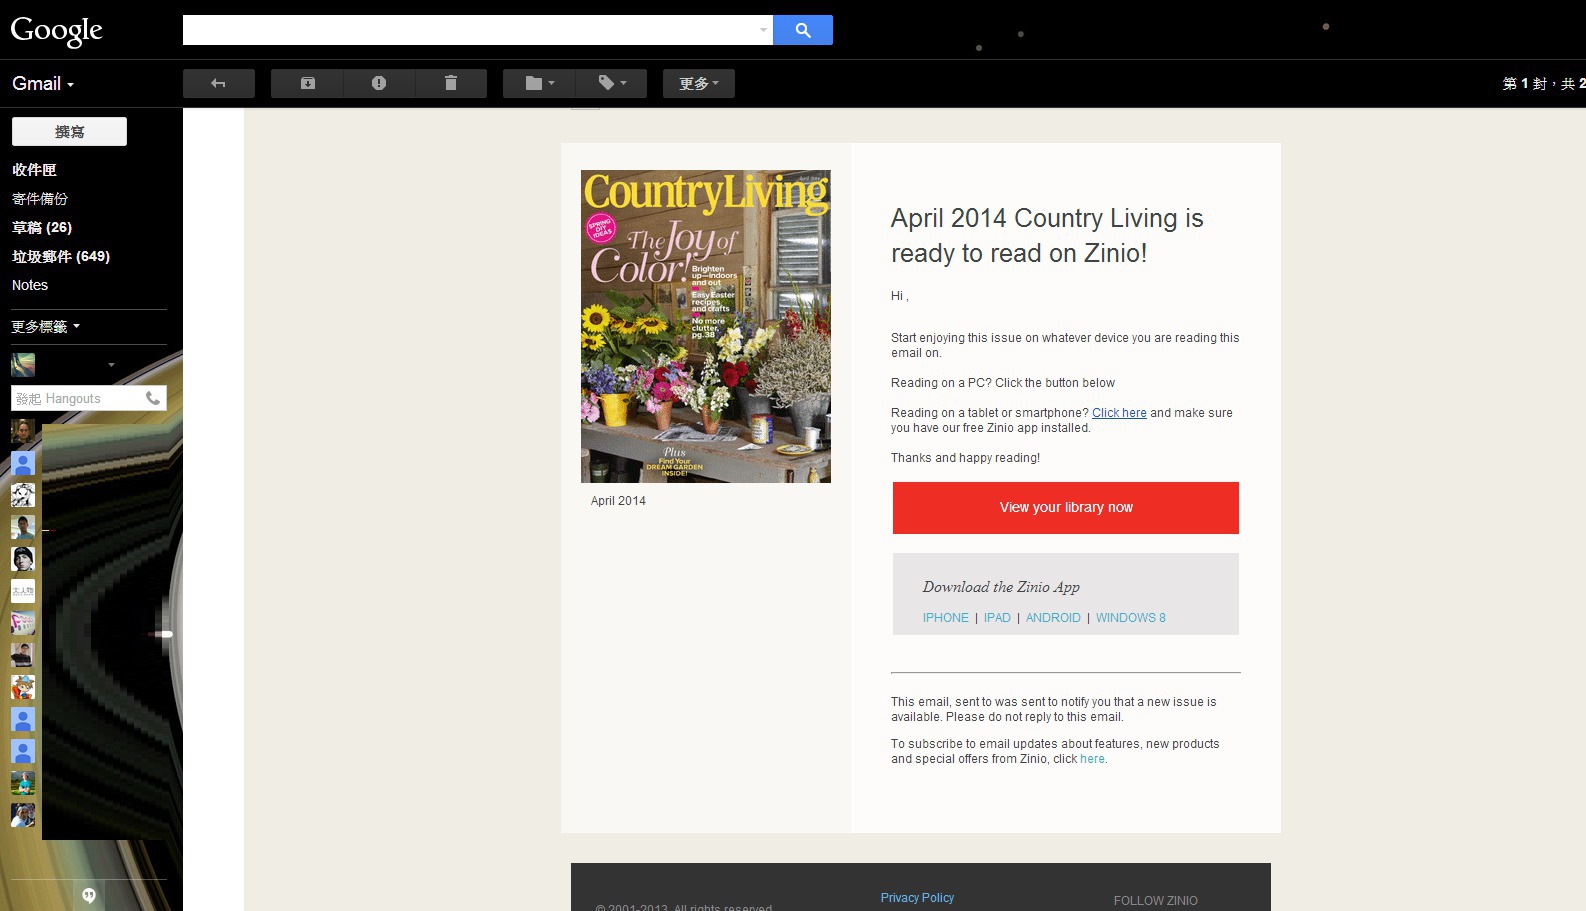Image resolution: width=1586 pixels, height=911 pixels.
Task: Open the Gmail product switcher dropdown
Action: [x=43, y=84]
